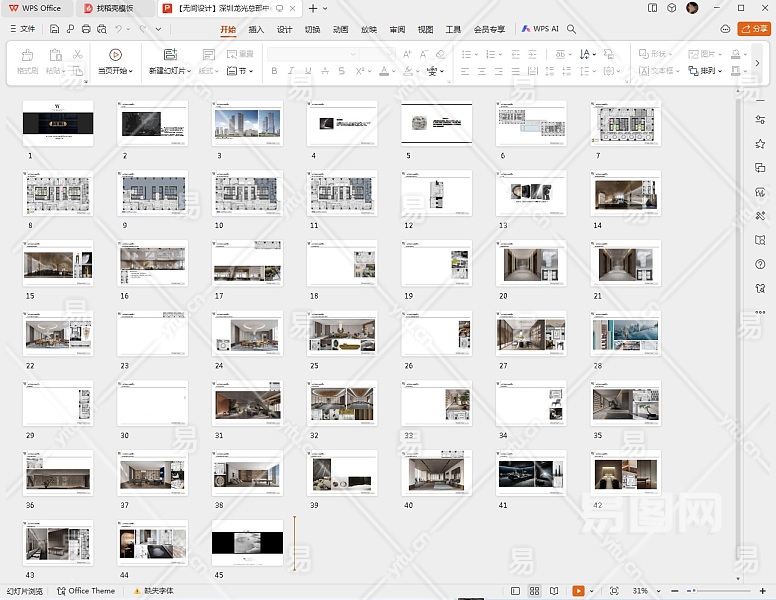Open the help question mark icon in sidebar

(760, 264)
